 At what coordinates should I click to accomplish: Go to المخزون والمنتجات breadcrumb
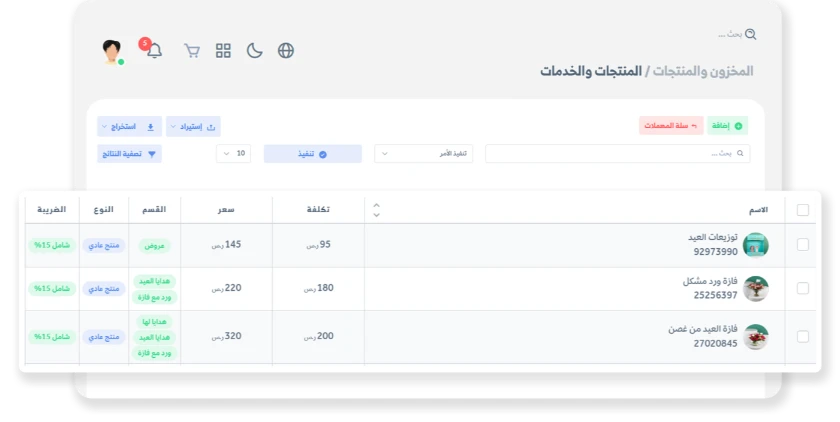[x=705, y=71]
